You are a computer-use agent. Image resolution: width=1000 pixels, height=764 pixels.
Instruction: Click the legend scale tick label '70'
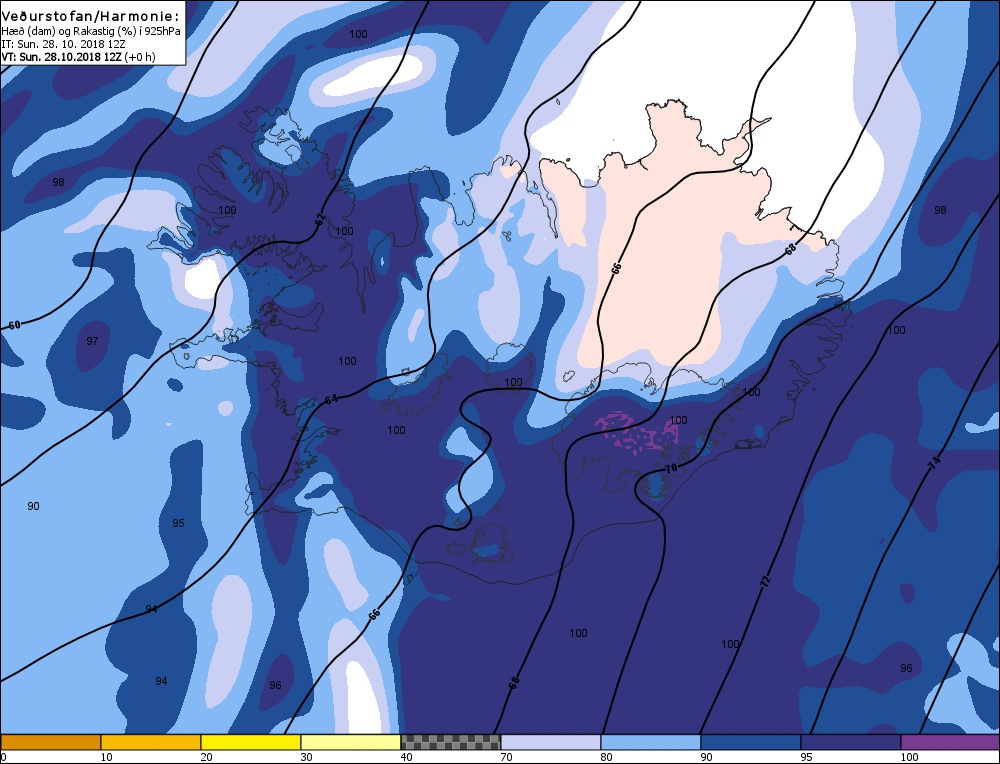(x=506, y=757)
